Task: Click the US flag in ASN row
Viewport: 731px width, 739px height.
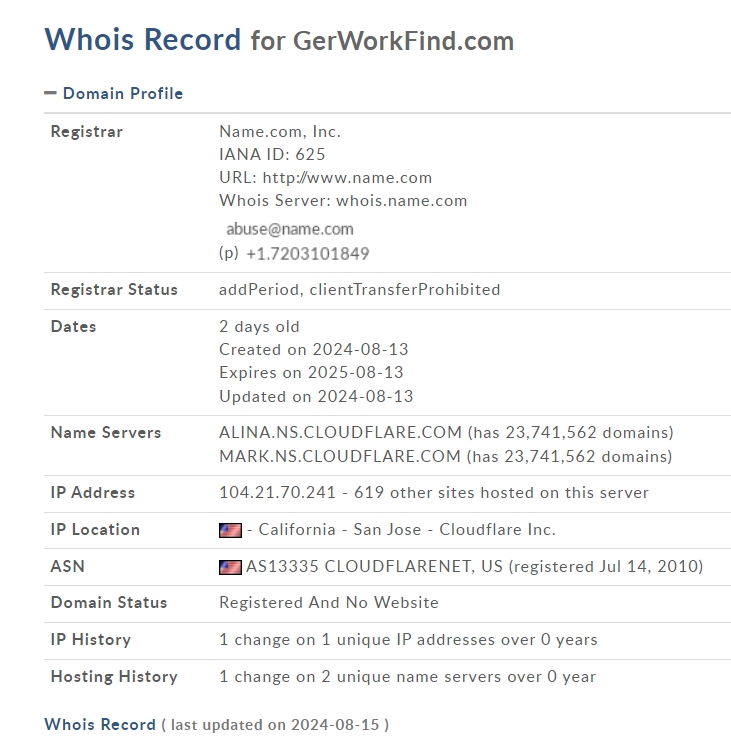Action: coord(230,567)
